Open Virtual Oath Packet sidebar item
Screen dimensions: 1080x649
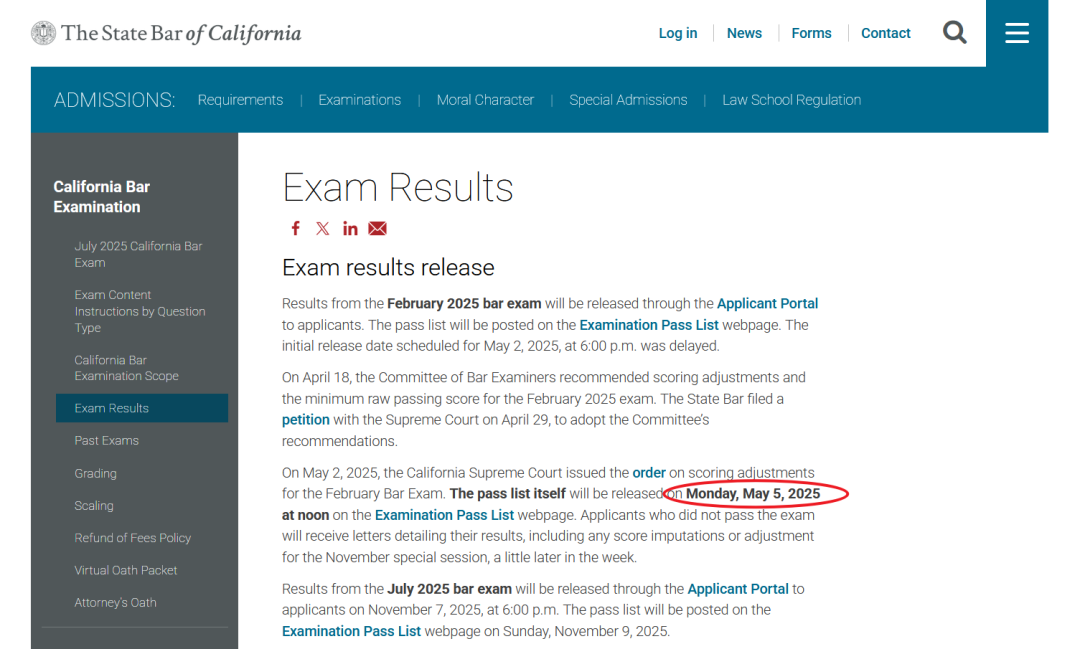click(x=126, y=570)
